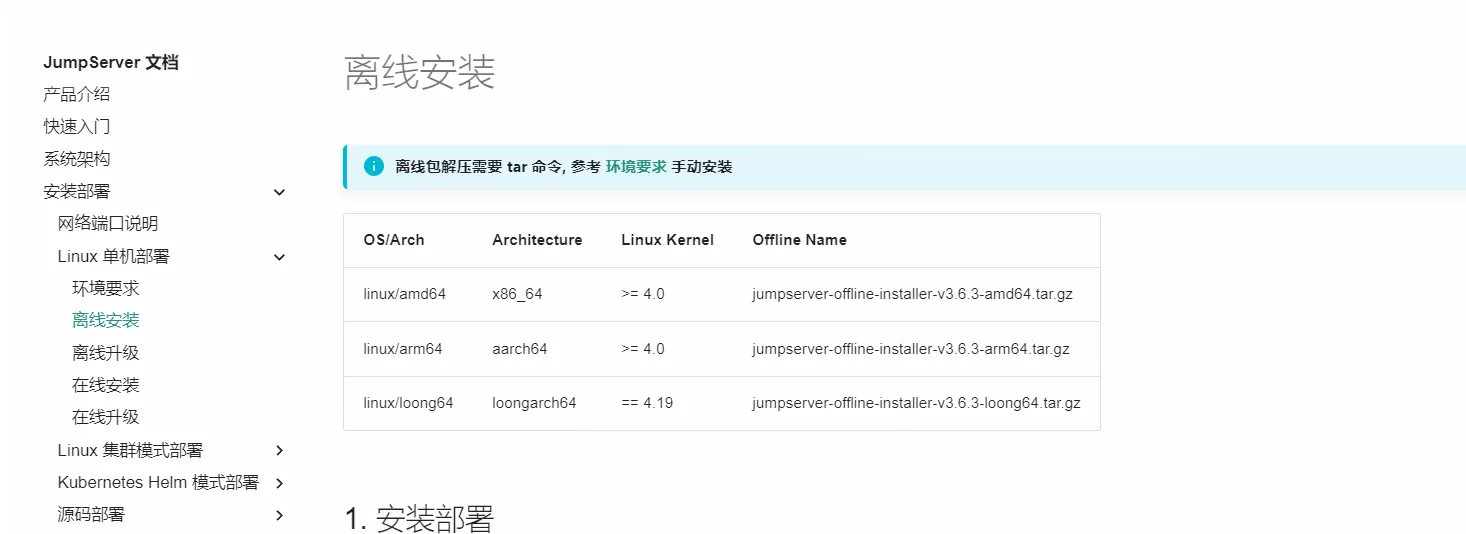This screenshot has width=1466, height=534.
Task: Open the 在线安装 sidebar page
Action: click(x=106, y=385)
